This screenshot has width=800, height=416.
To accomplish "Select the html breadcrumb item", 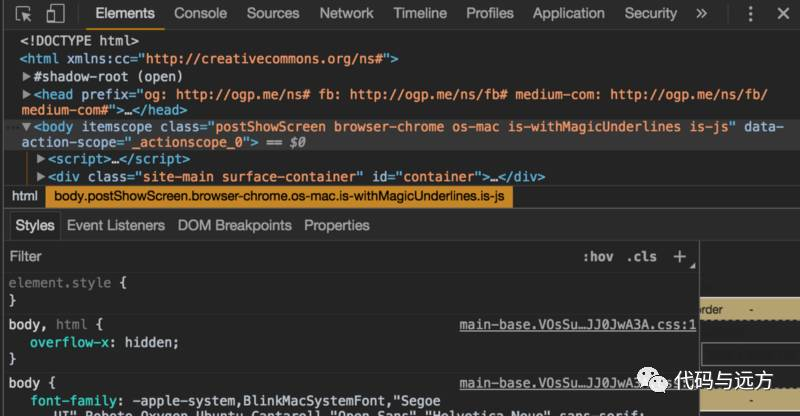I will (25, 197).
